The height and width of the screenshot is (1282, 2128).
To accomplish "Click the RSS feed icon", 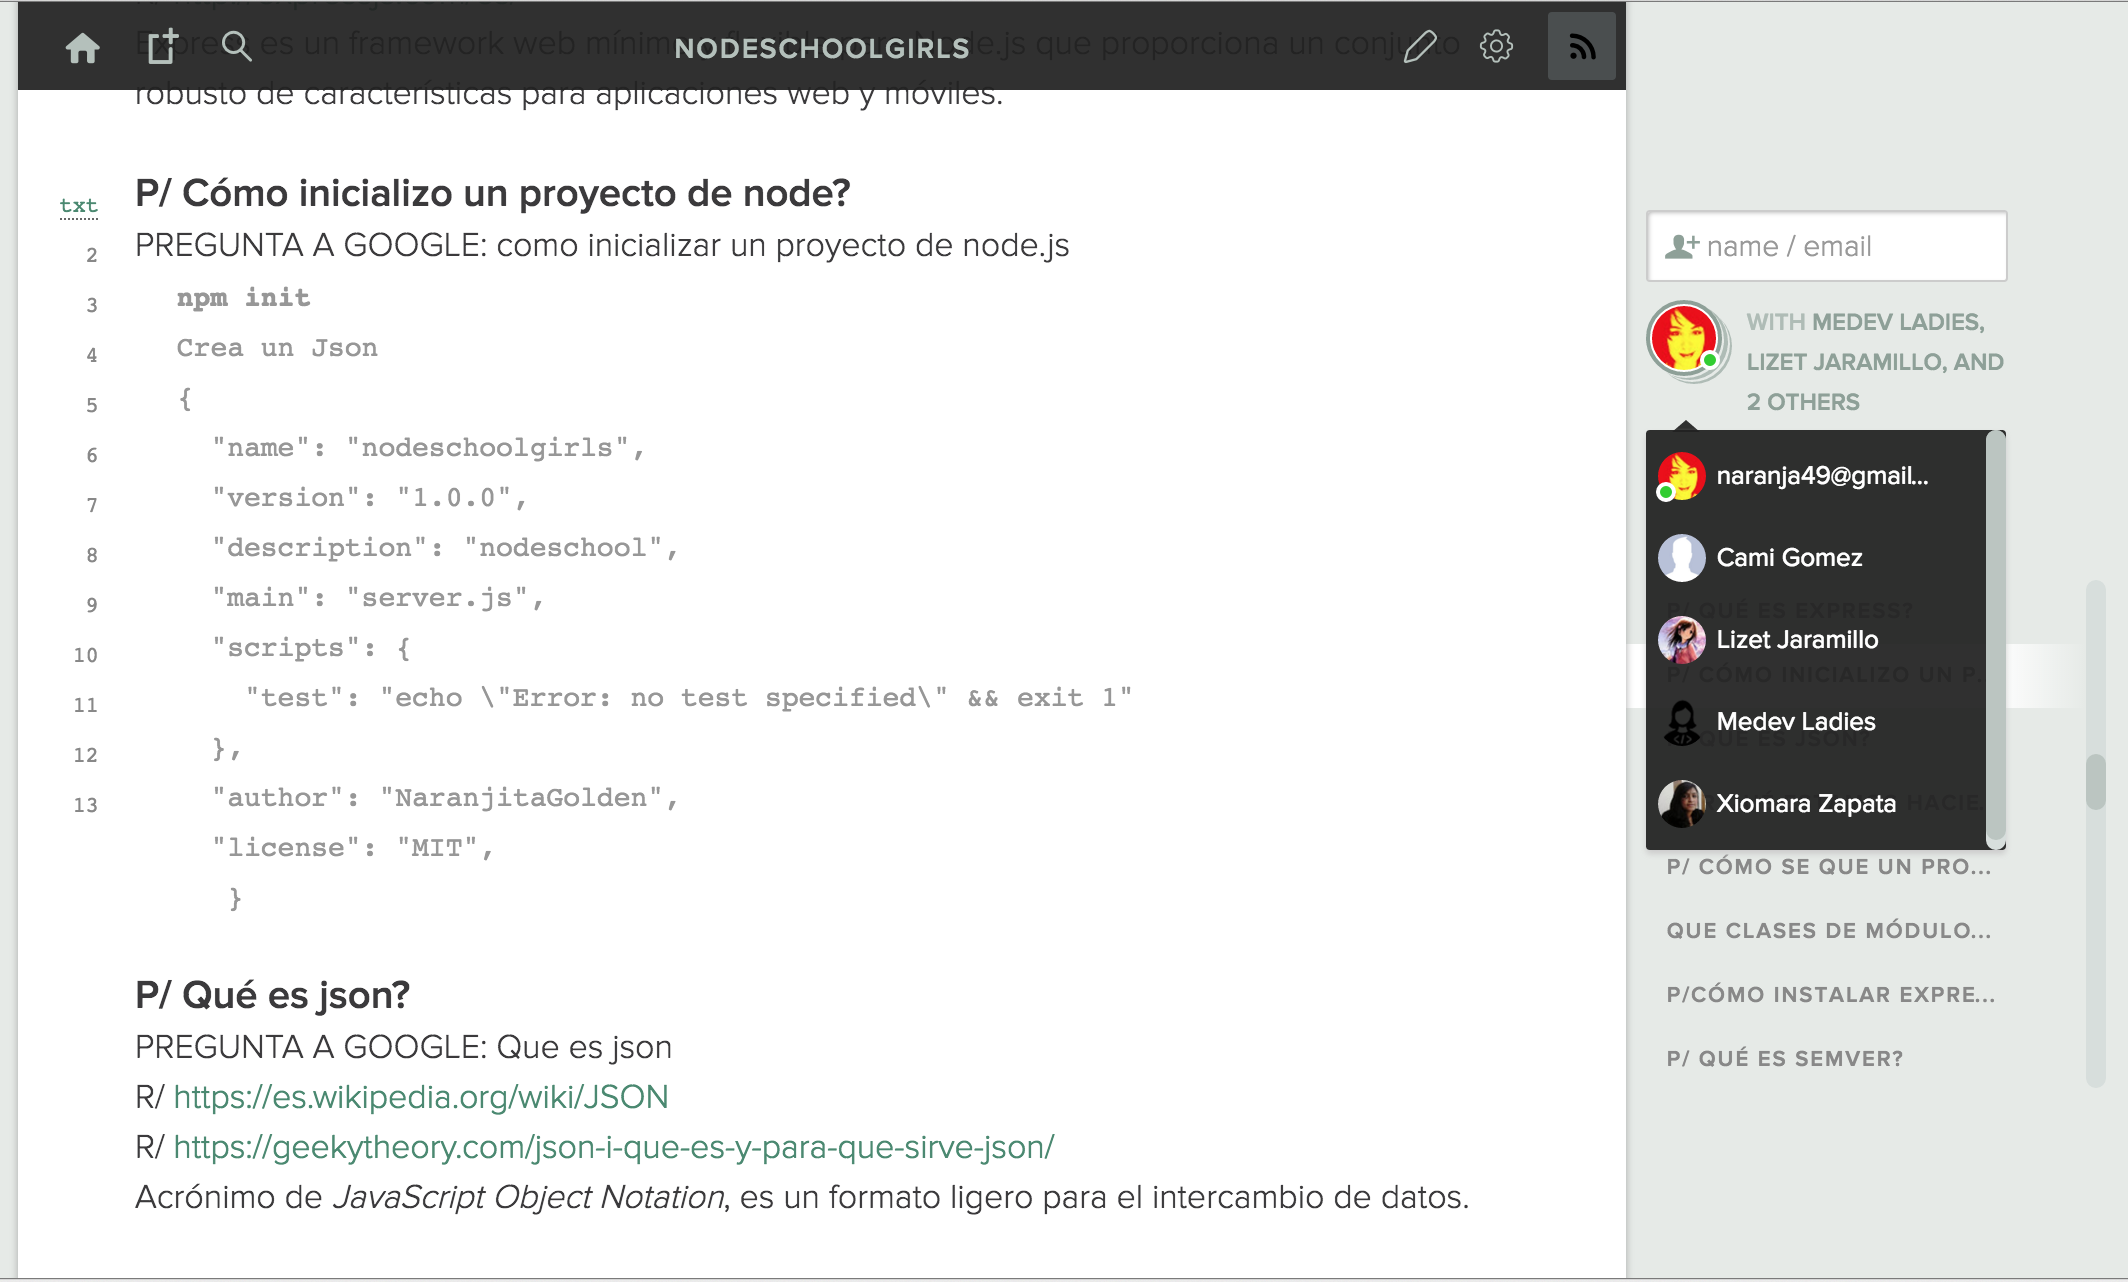I will click(x=1581, y=47).
